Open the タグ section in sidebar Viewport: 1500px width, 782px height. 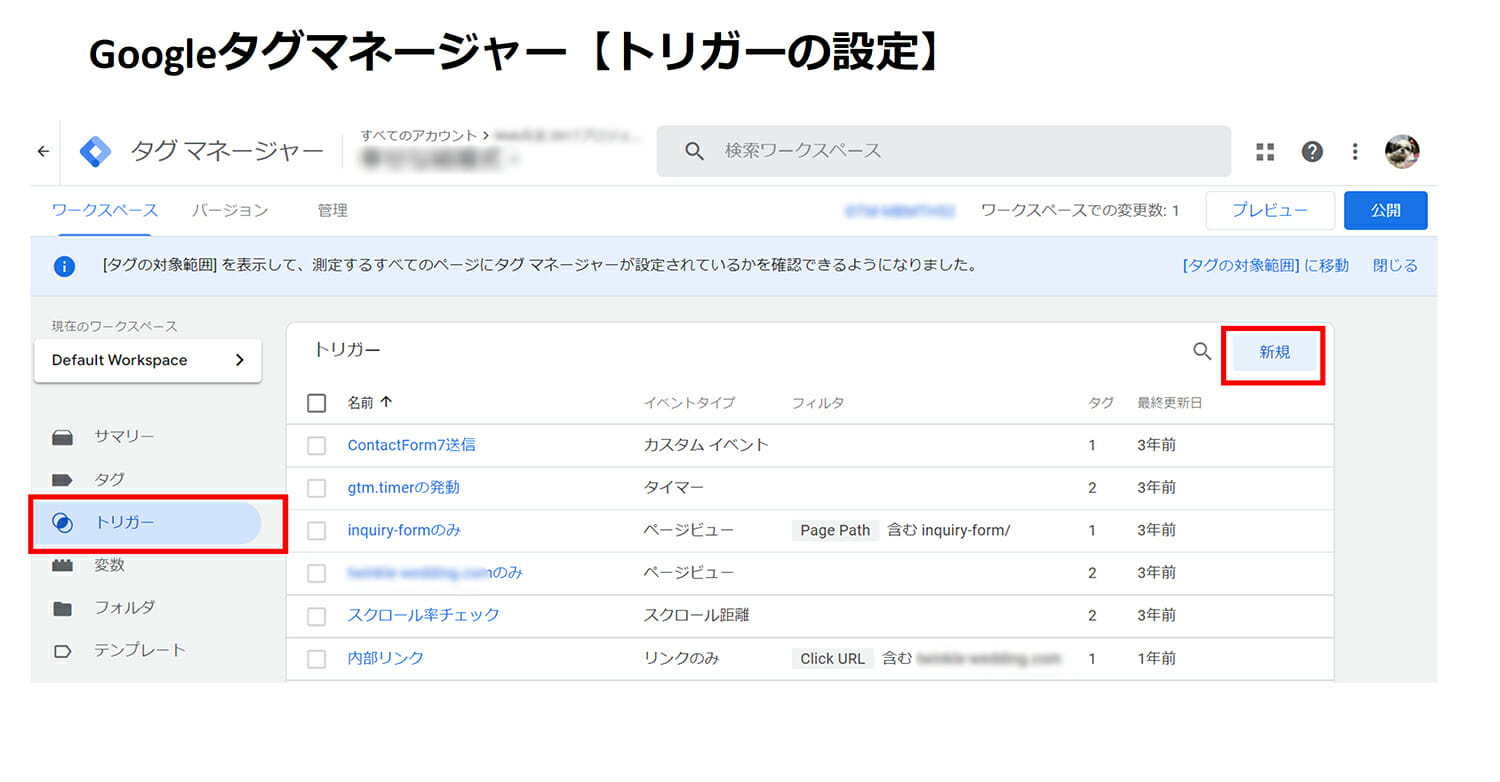tap(109, 480)
